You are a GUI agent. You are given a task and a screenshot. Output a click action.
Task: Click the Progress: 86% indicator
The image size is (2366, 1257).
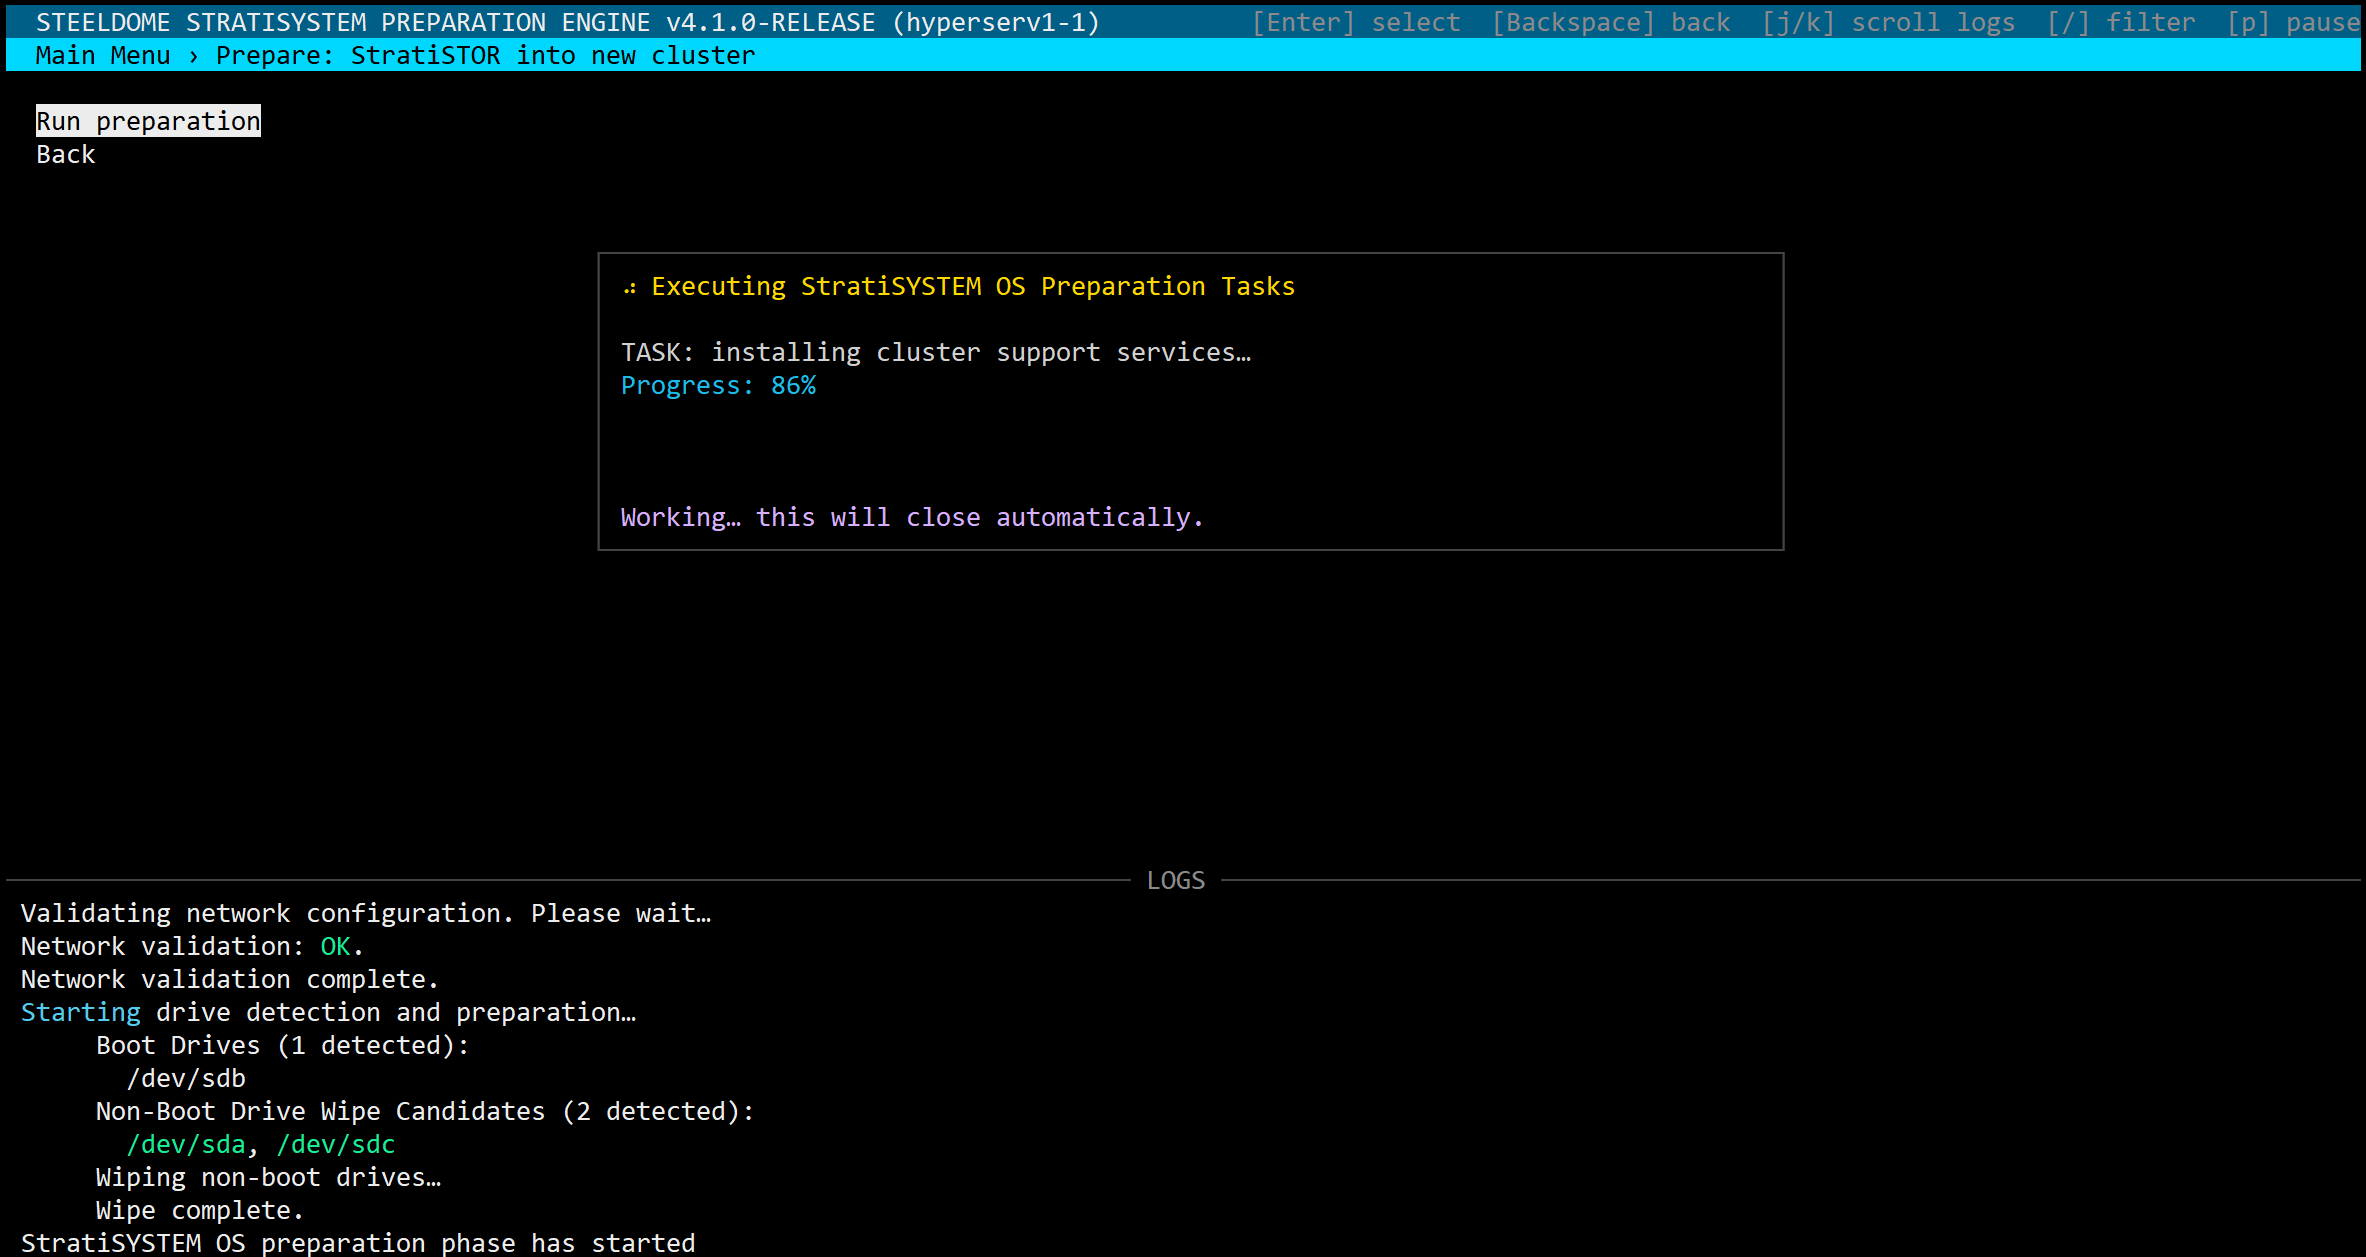pyautogui.click(x=718, y=385)
